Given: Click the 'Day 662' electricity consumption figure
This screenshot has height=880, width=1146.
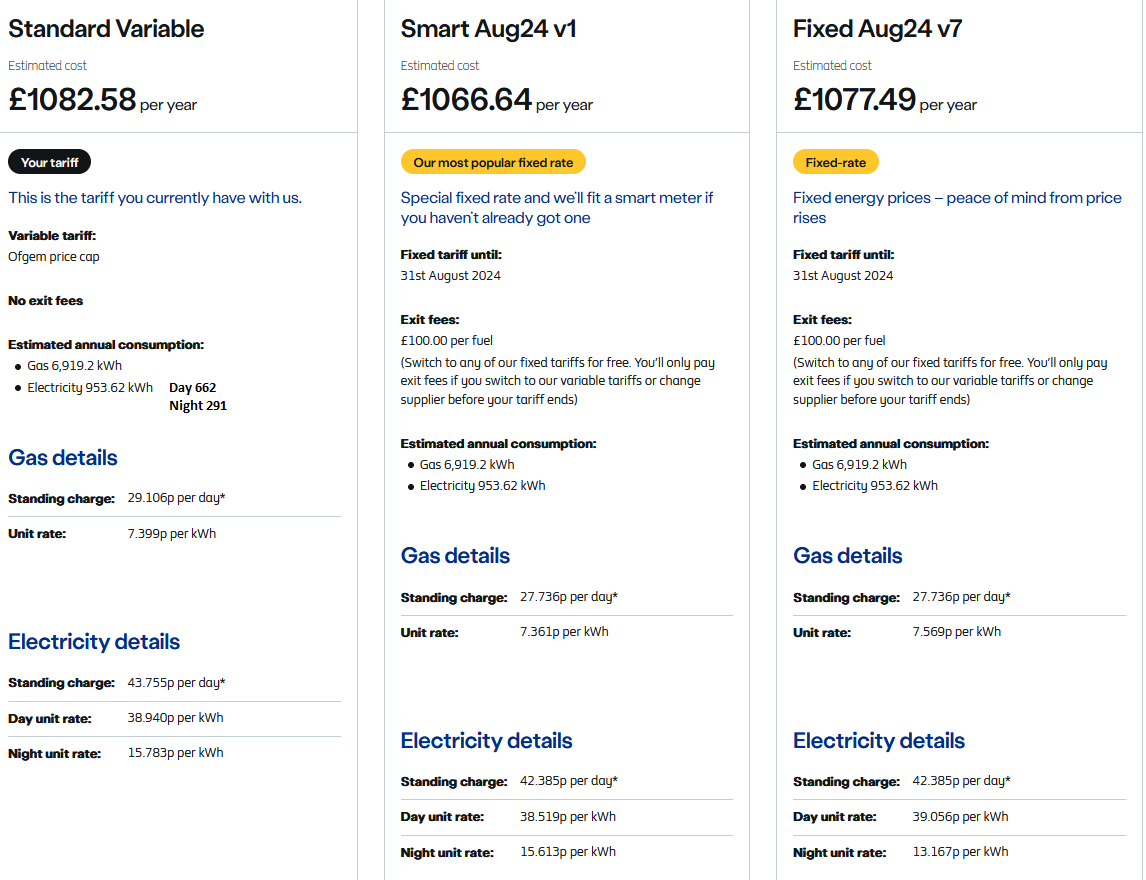Looking at the screenshot, I should (x=193, y=388).
